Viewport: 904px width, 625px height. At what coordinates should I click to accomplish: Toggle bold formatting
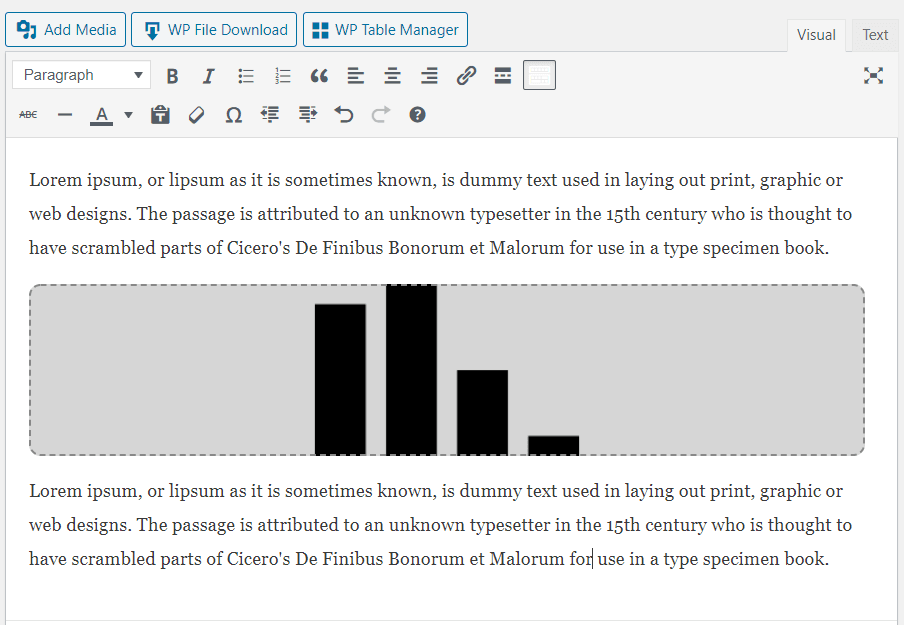click(172, 76)
